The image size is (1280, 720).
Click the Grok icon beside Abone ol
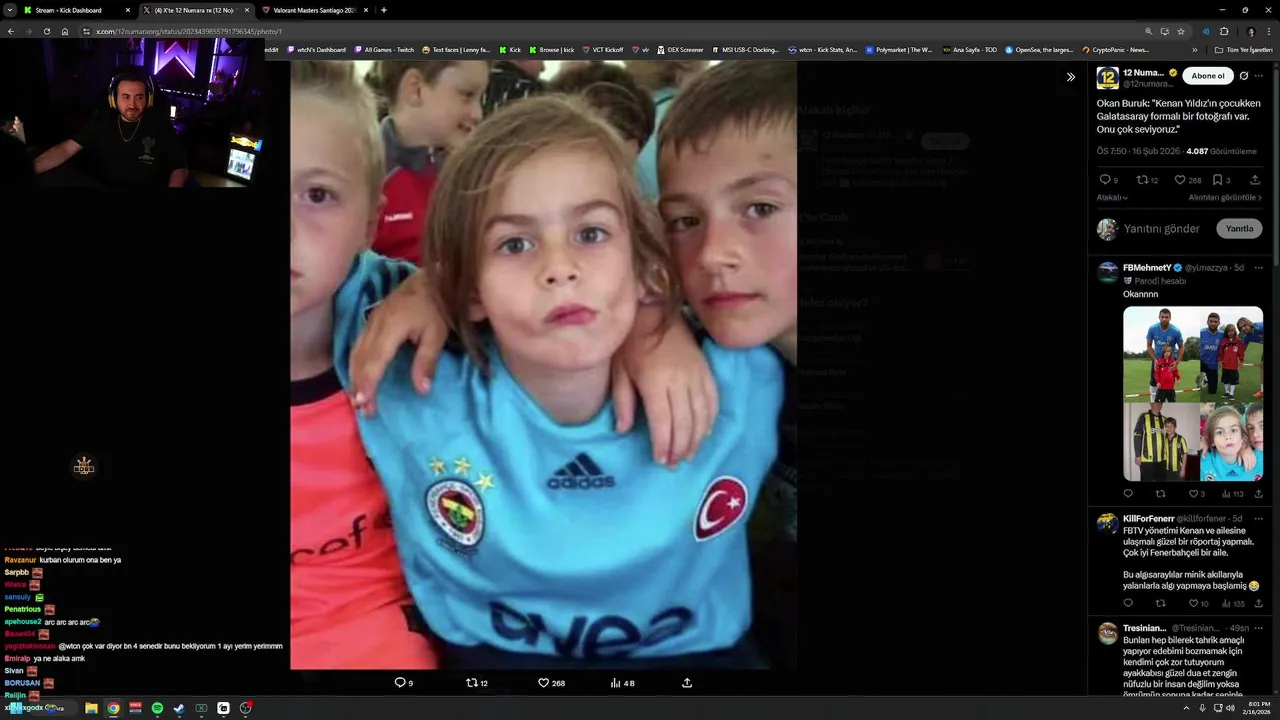pos(1244,76)
